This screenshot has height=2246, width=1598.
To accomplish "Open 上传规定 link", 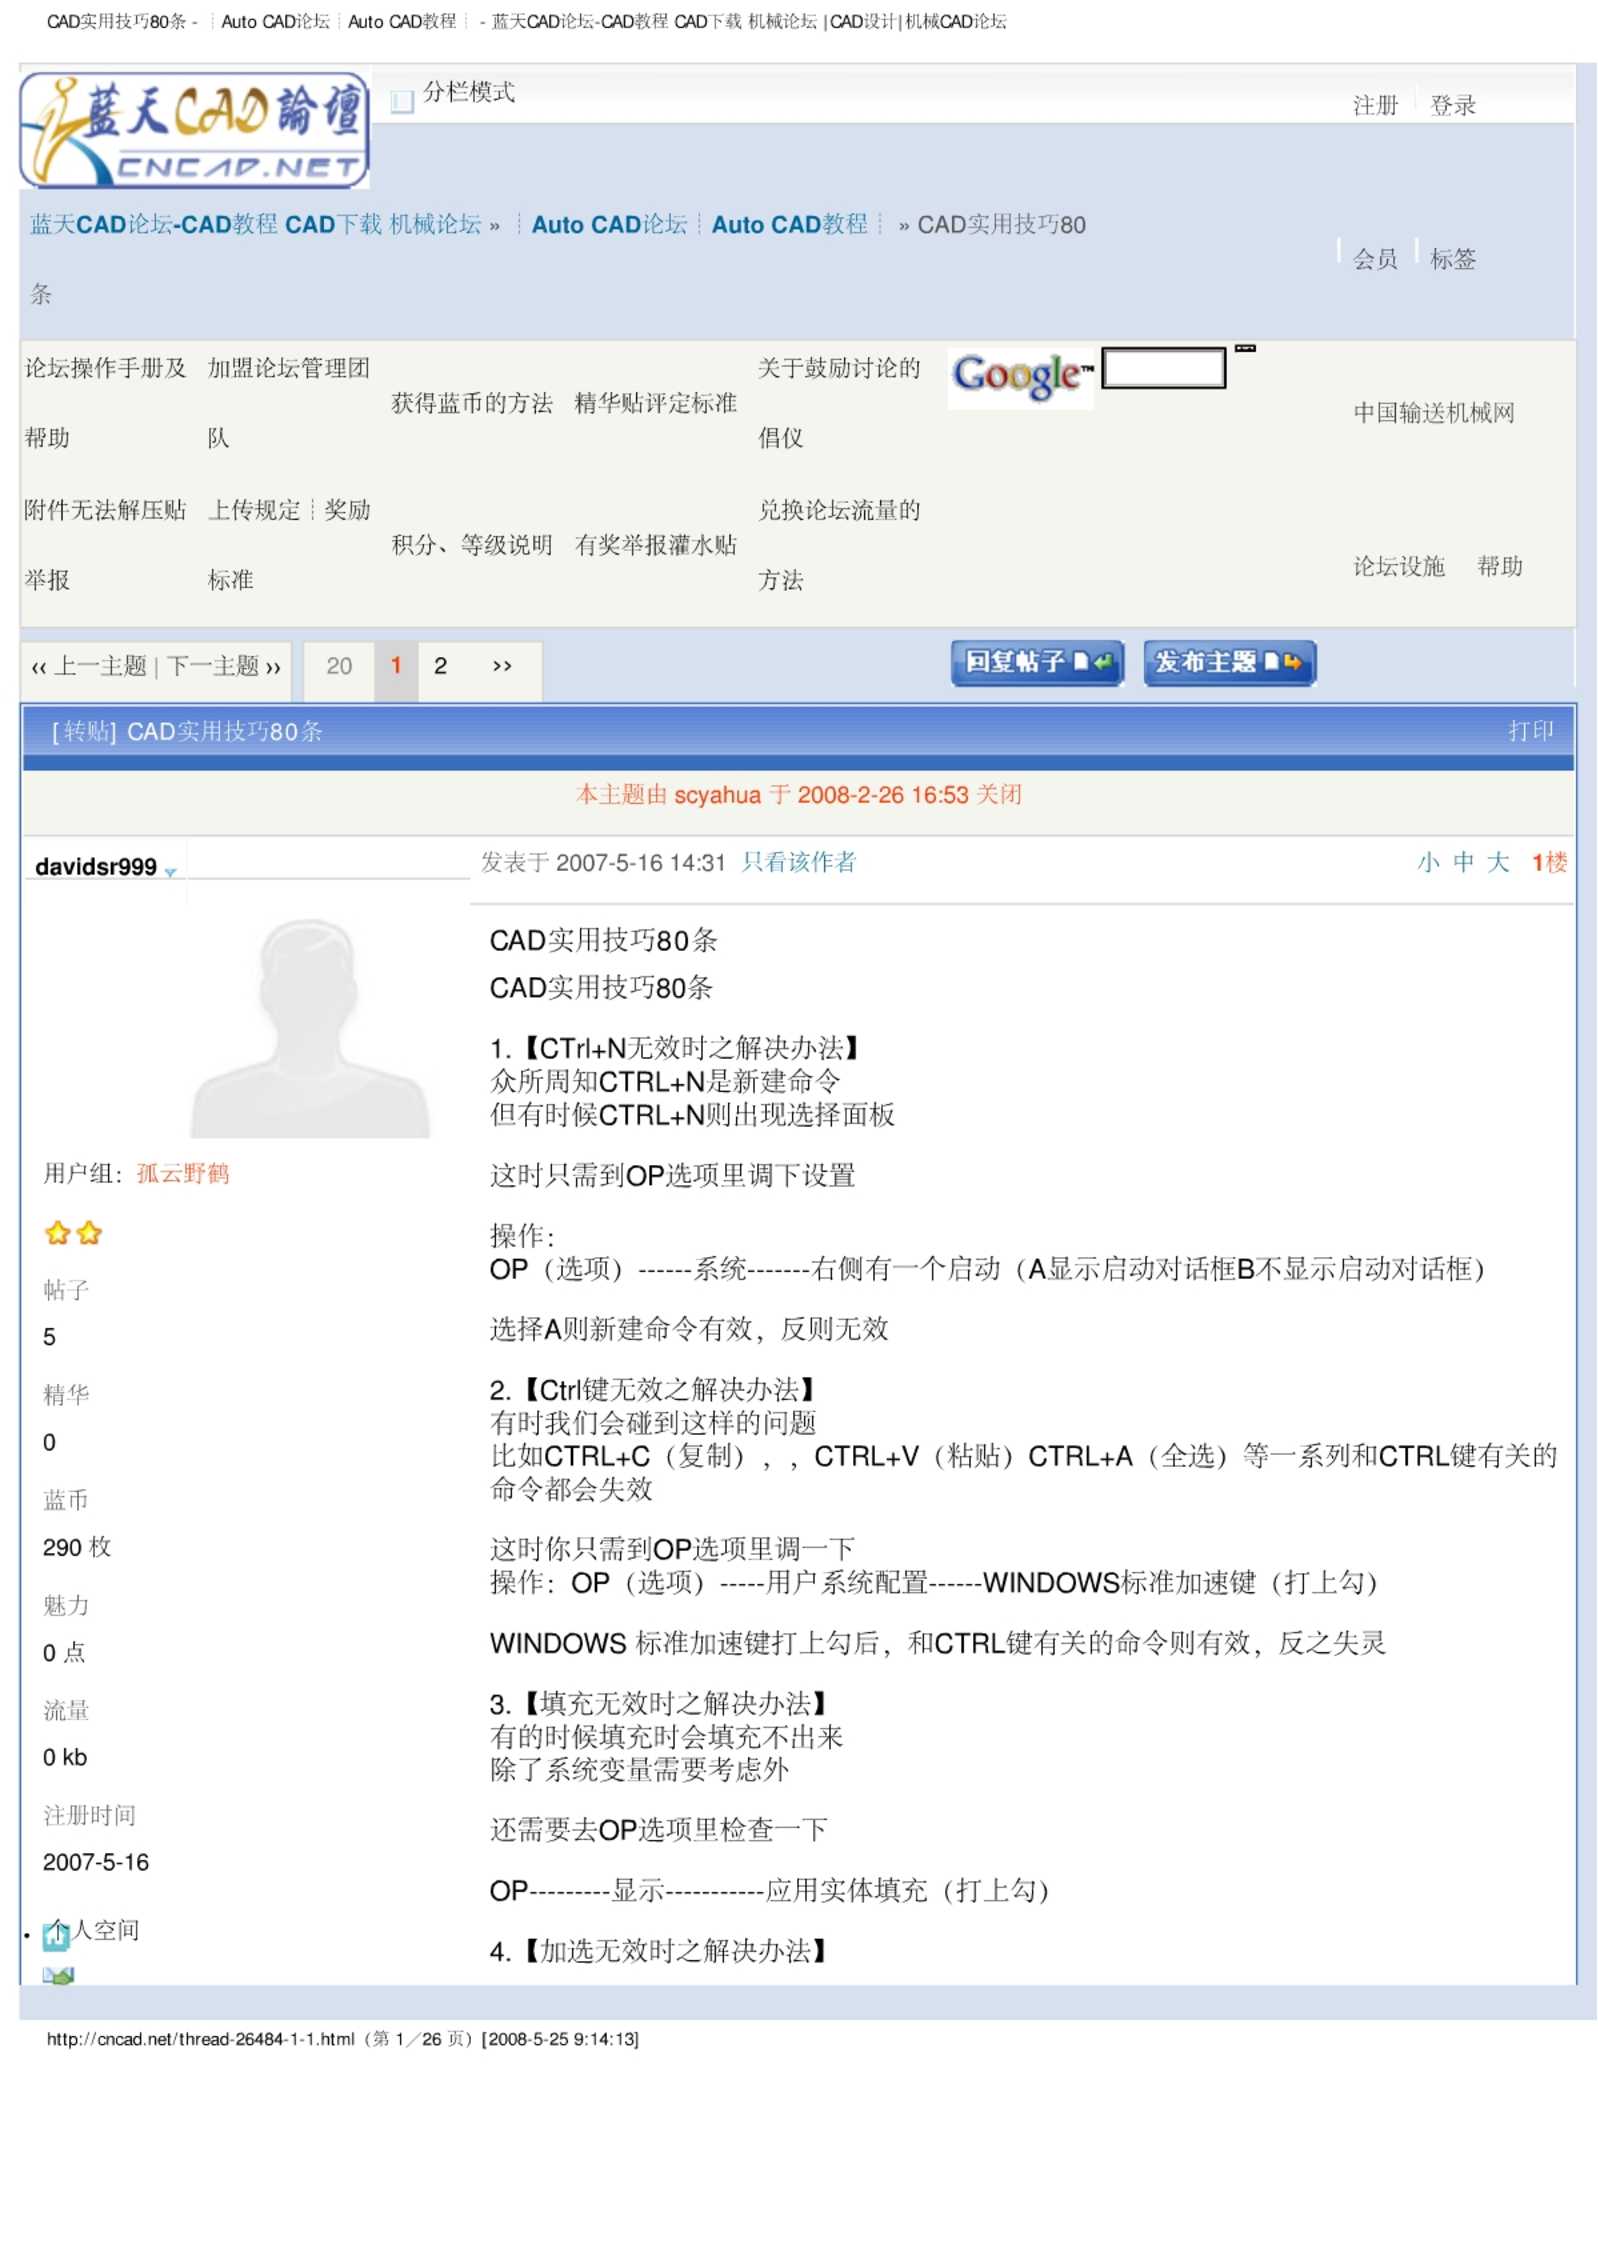I will [x=253, y=510].
